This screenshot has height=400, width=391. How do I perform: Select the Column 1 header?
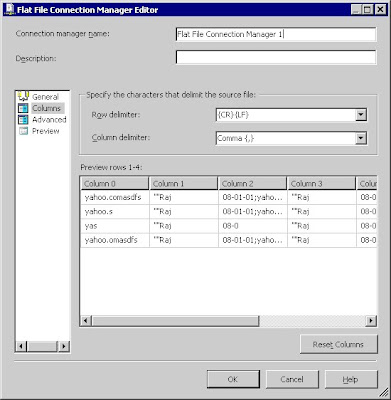pyautogui.click(x=184, y=184)
